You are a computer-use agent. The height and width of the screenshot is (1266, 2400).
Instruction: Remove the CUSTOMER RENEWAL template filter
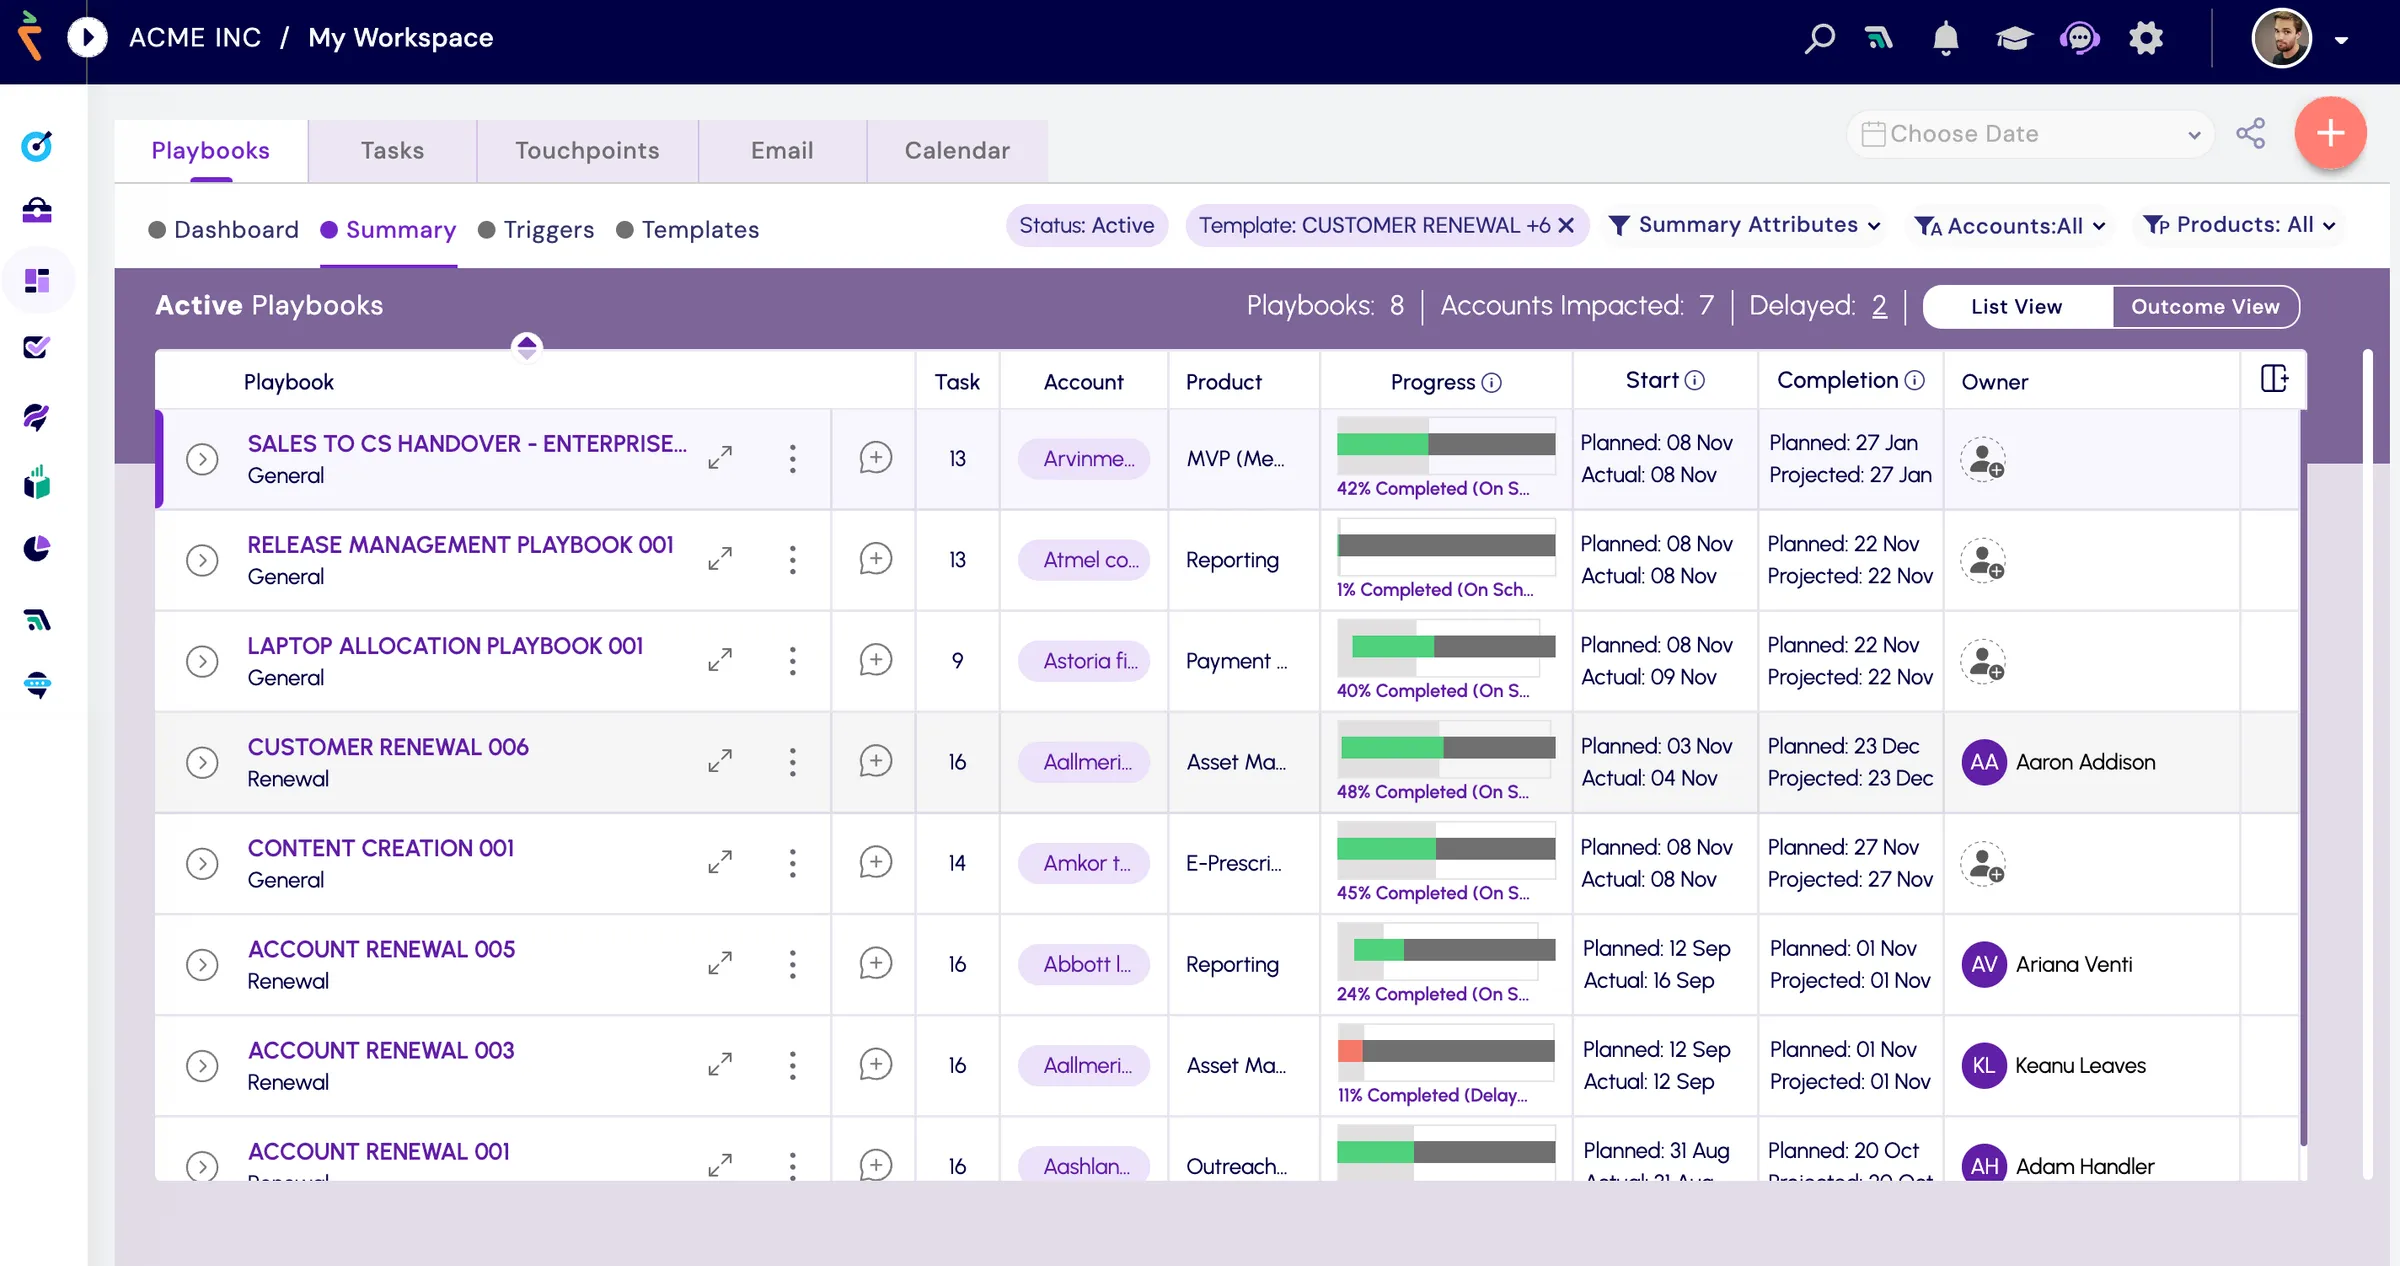pos(1566,225)
